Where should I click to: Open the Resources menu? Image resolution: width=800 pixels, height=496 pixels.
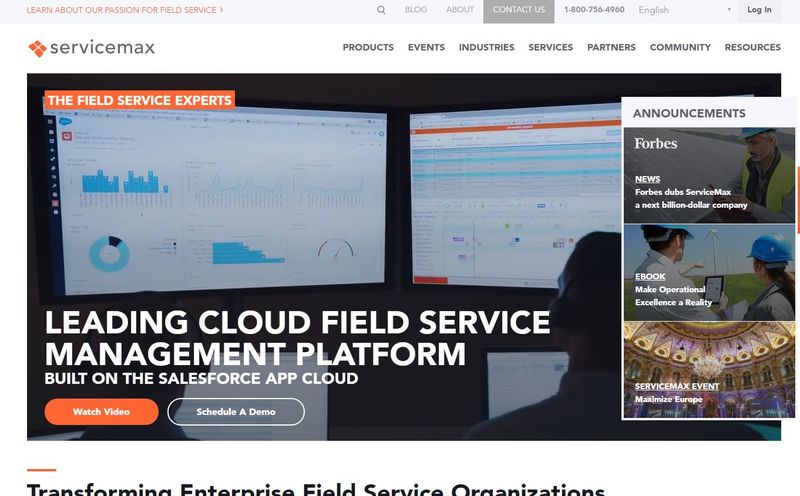click(753, 47)
